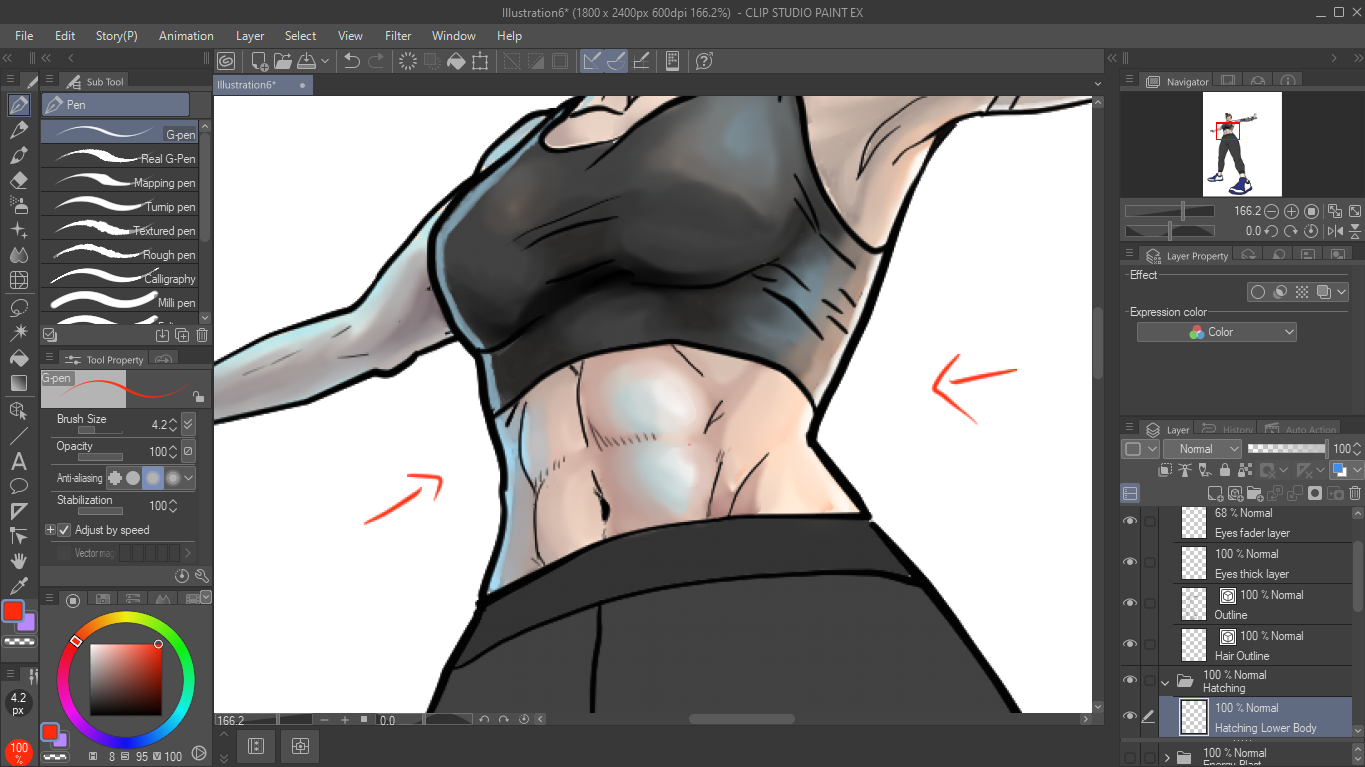1365x767 pixels.
Task: Click the Undo arrow in the command bar
Action: pos(352,61)
